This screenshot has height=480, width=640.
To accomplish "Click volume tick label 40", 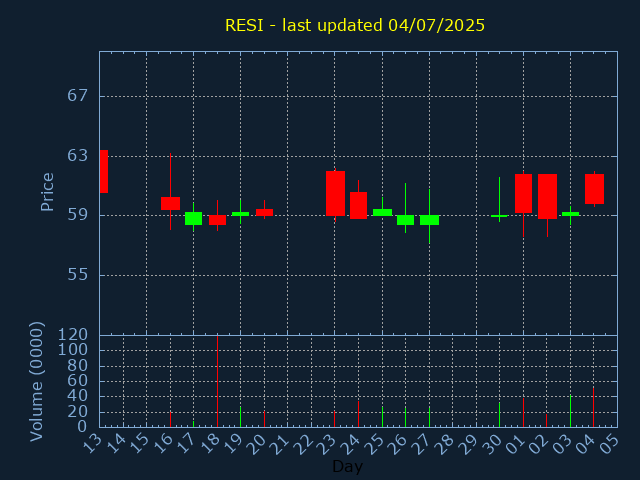I will coord(78,396).
